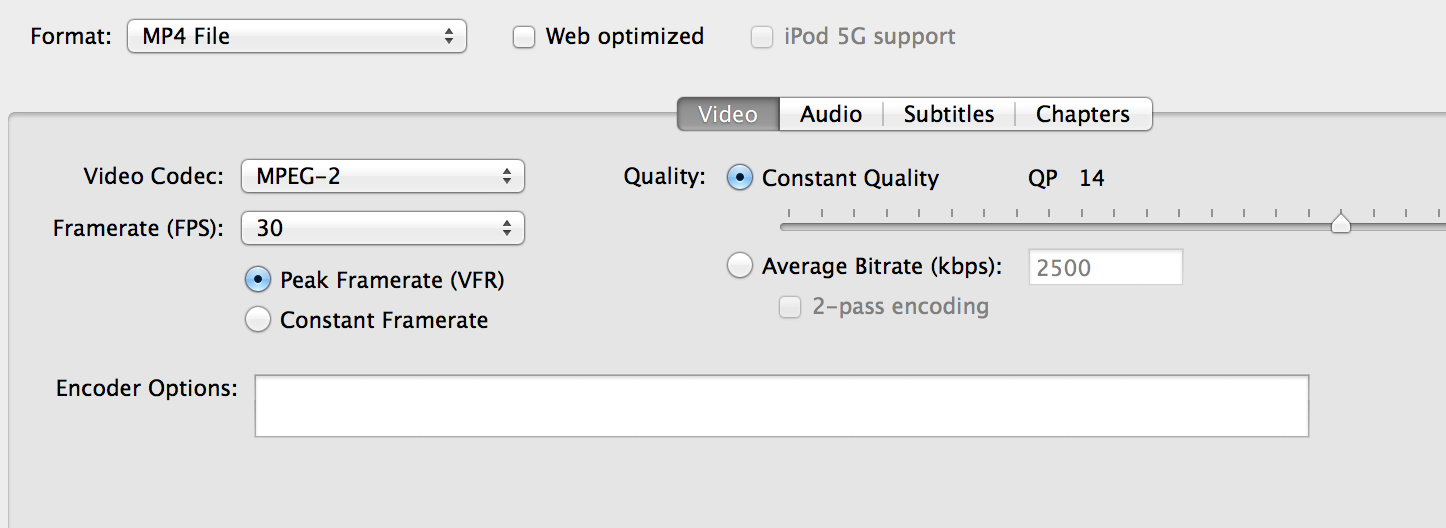
Task: Choose the Average Bitrate (kbps) option
Action: tap(740, 266)
